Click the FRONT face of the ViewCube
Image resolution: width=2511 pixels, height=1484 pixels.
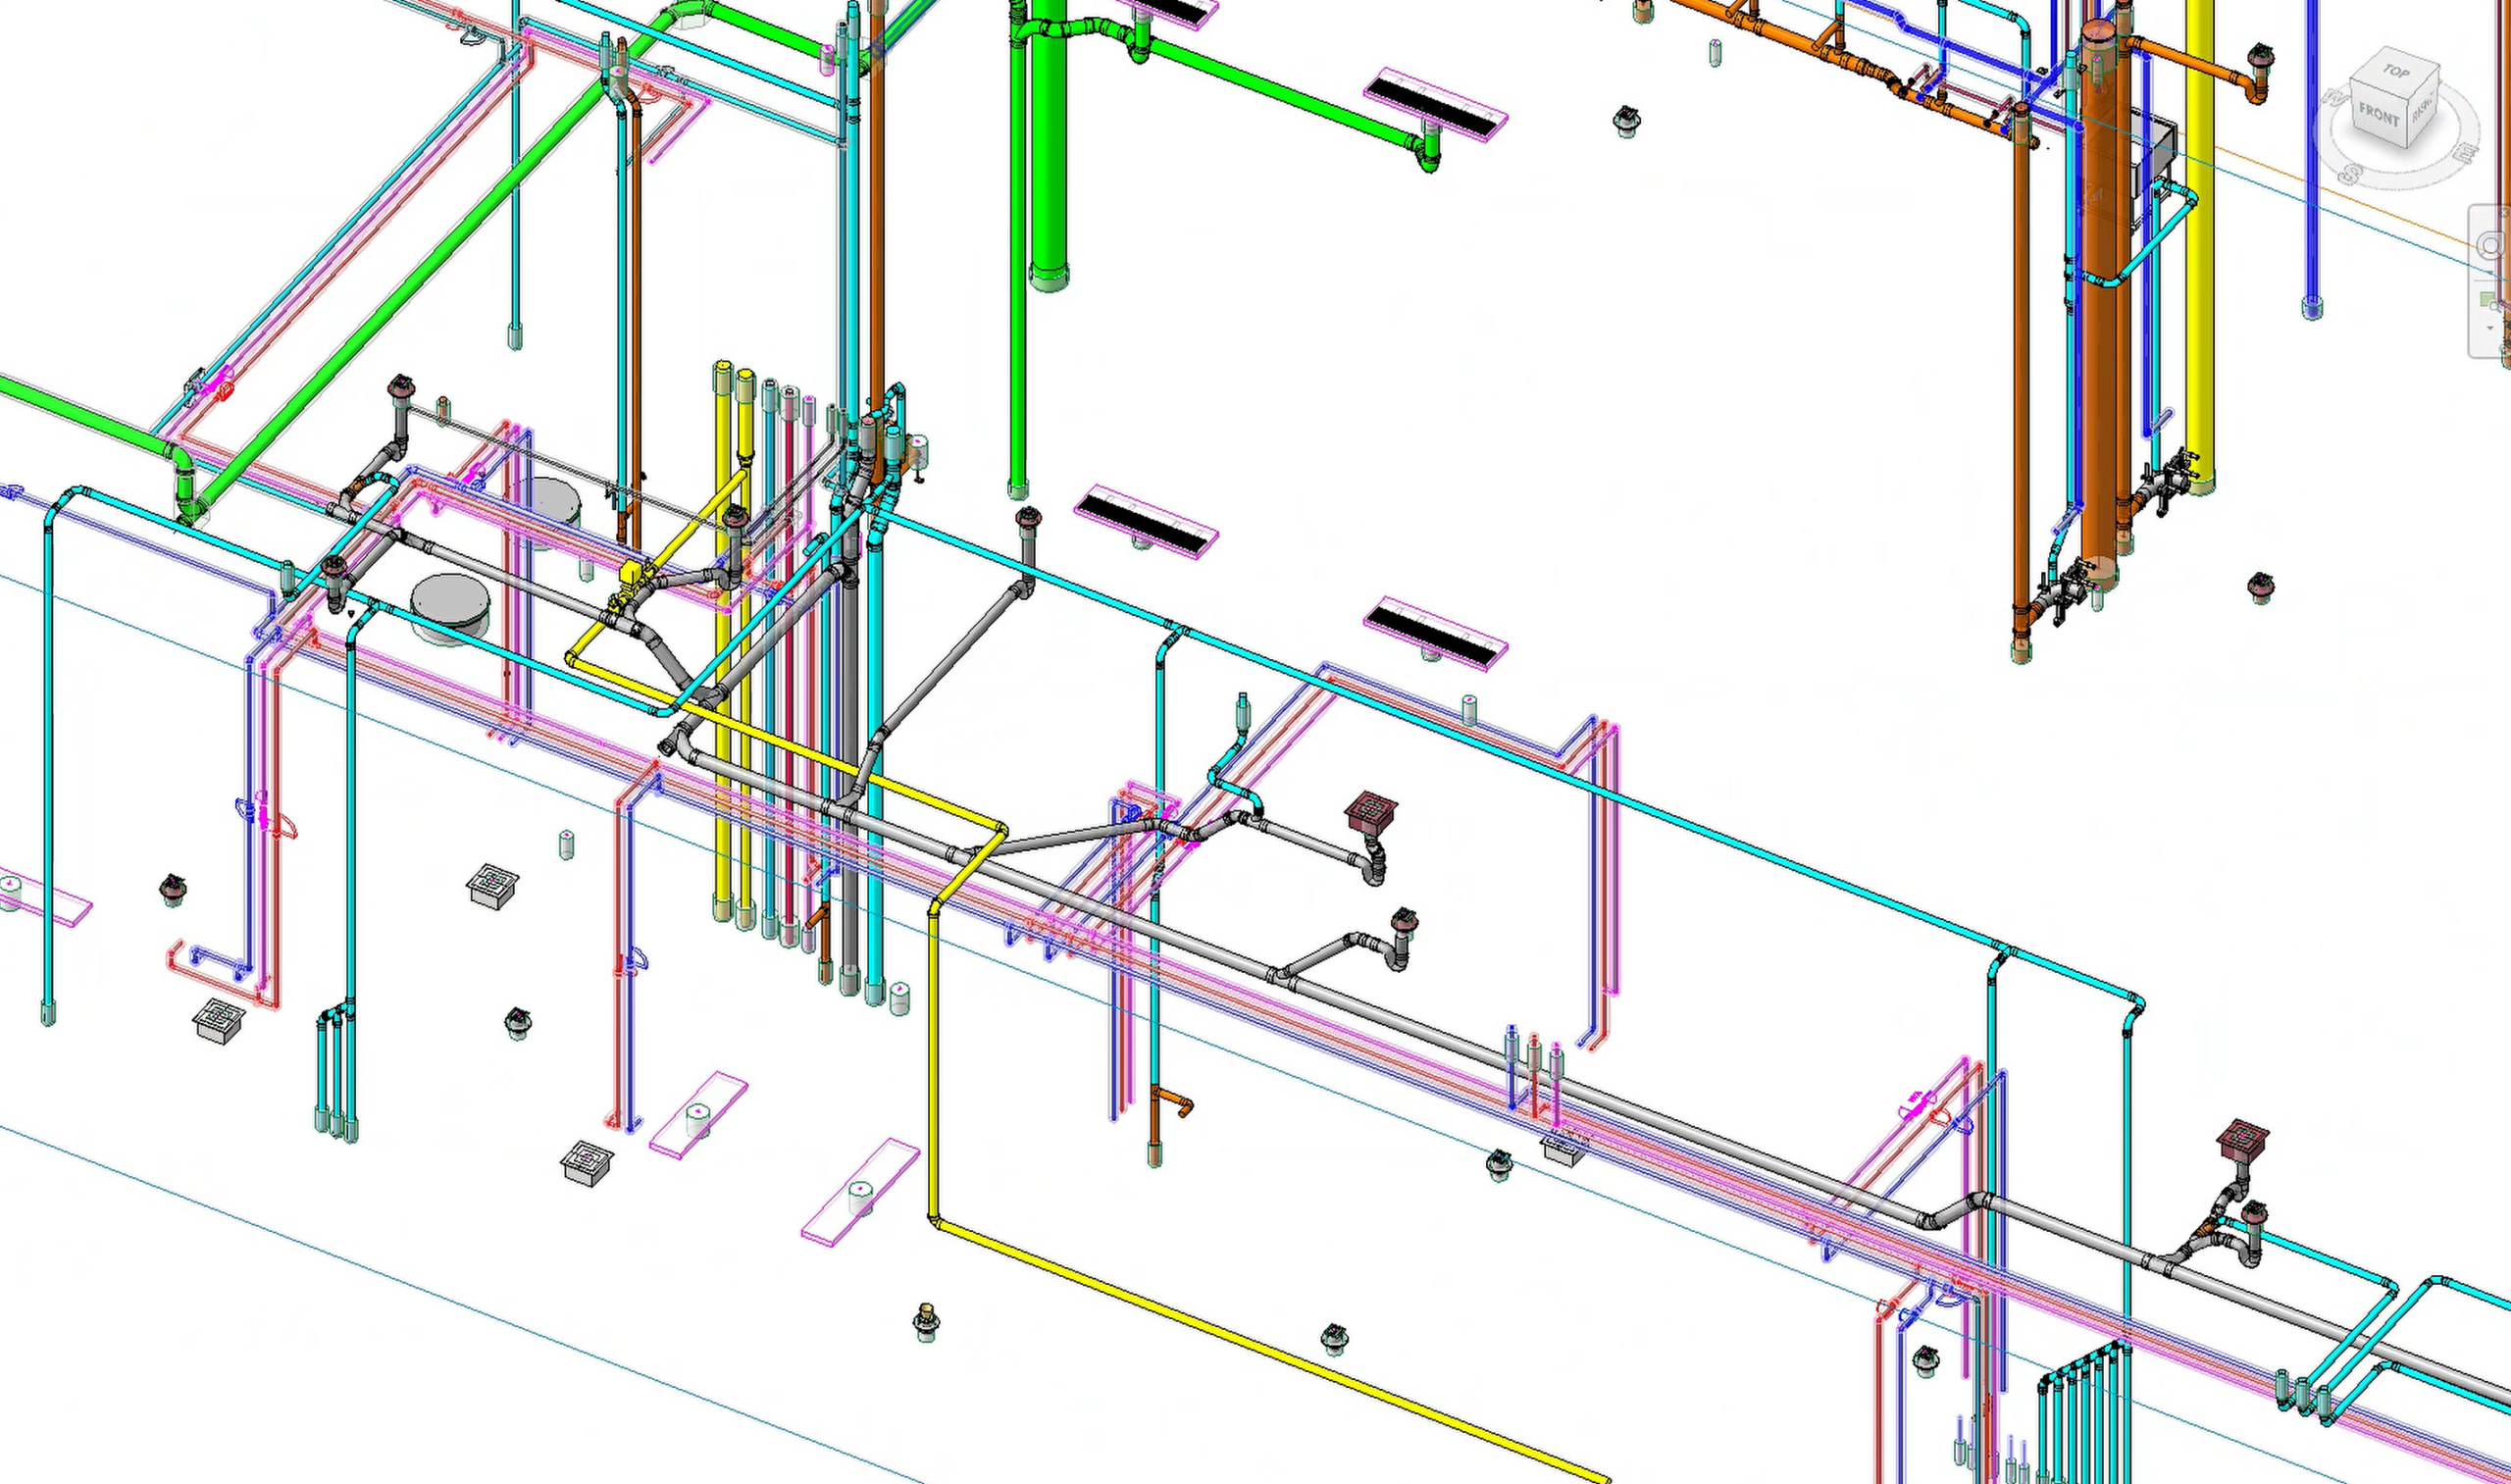(2379, 116)
